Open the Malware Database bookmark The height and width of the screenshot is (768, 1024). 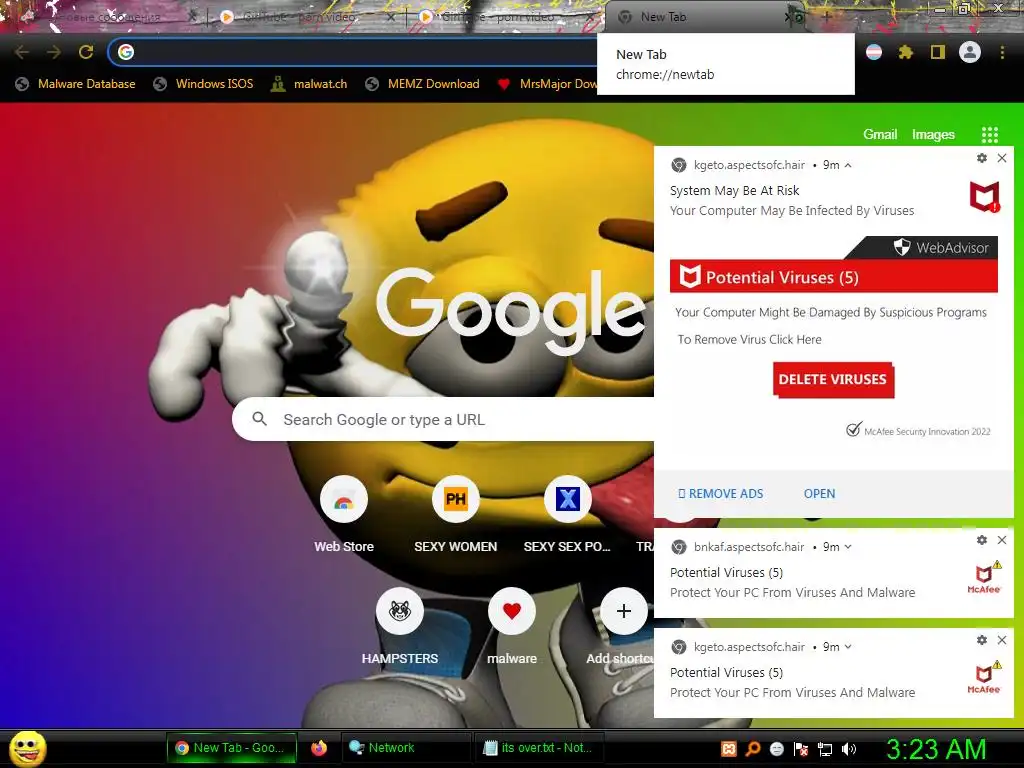tap(75, 84)
